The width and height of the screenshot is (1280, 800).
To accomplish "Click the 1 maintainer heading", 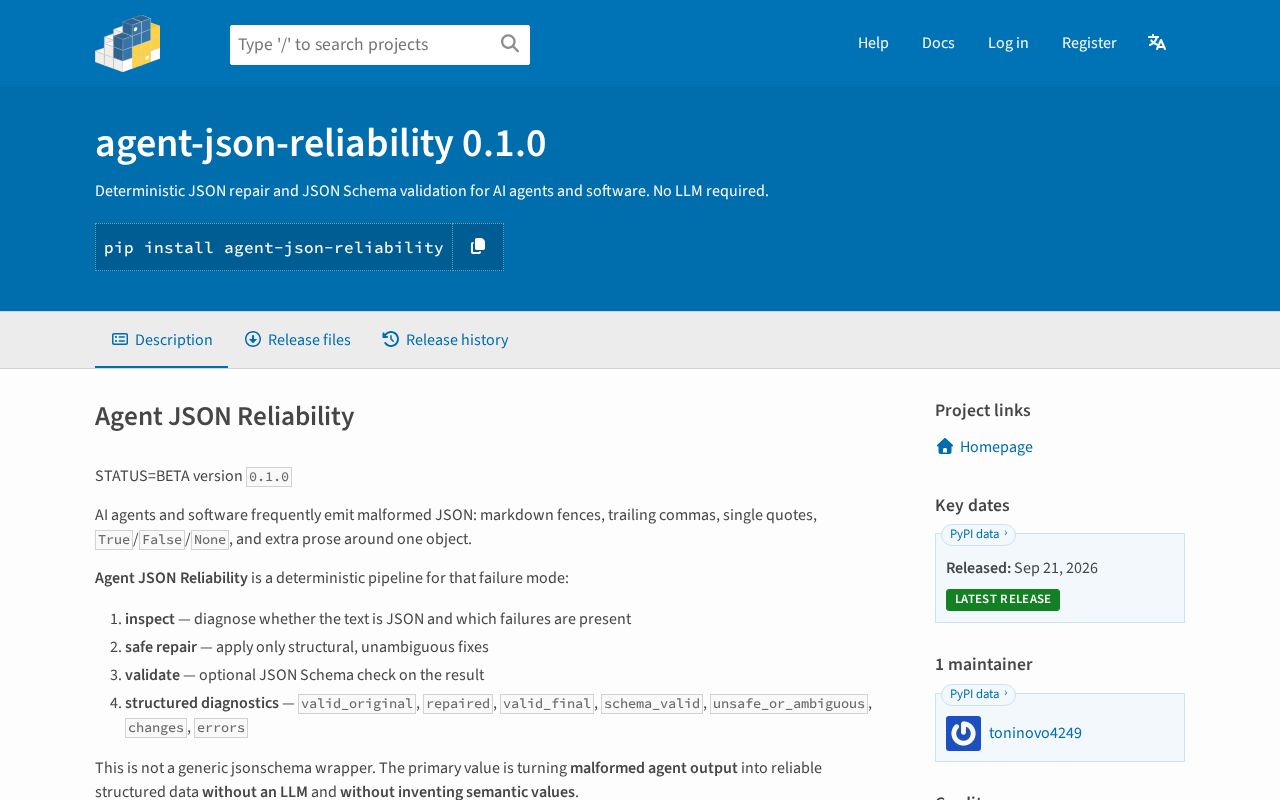I will tap(984, 664).
